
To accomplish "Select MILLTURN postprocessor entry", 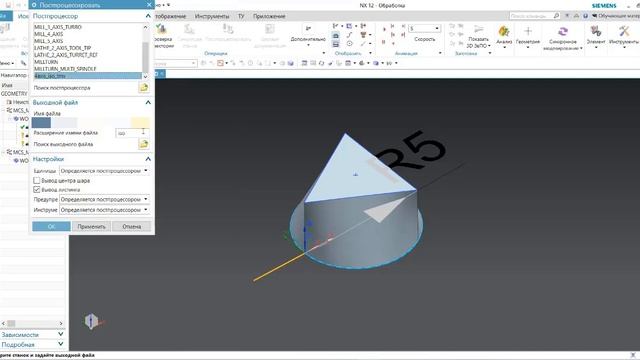I will (87, 62).
